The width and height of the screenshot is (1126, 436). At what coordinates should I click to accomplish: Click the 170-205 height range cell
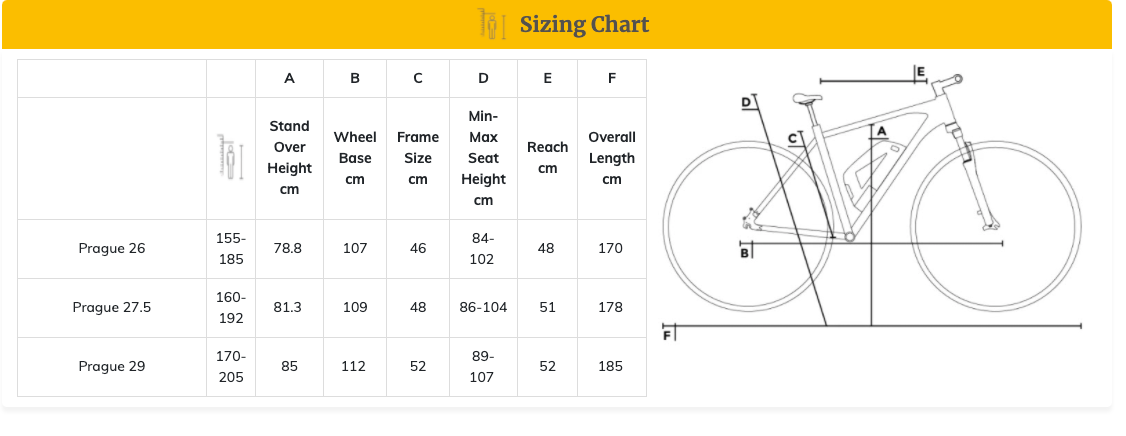pos(231,366)
